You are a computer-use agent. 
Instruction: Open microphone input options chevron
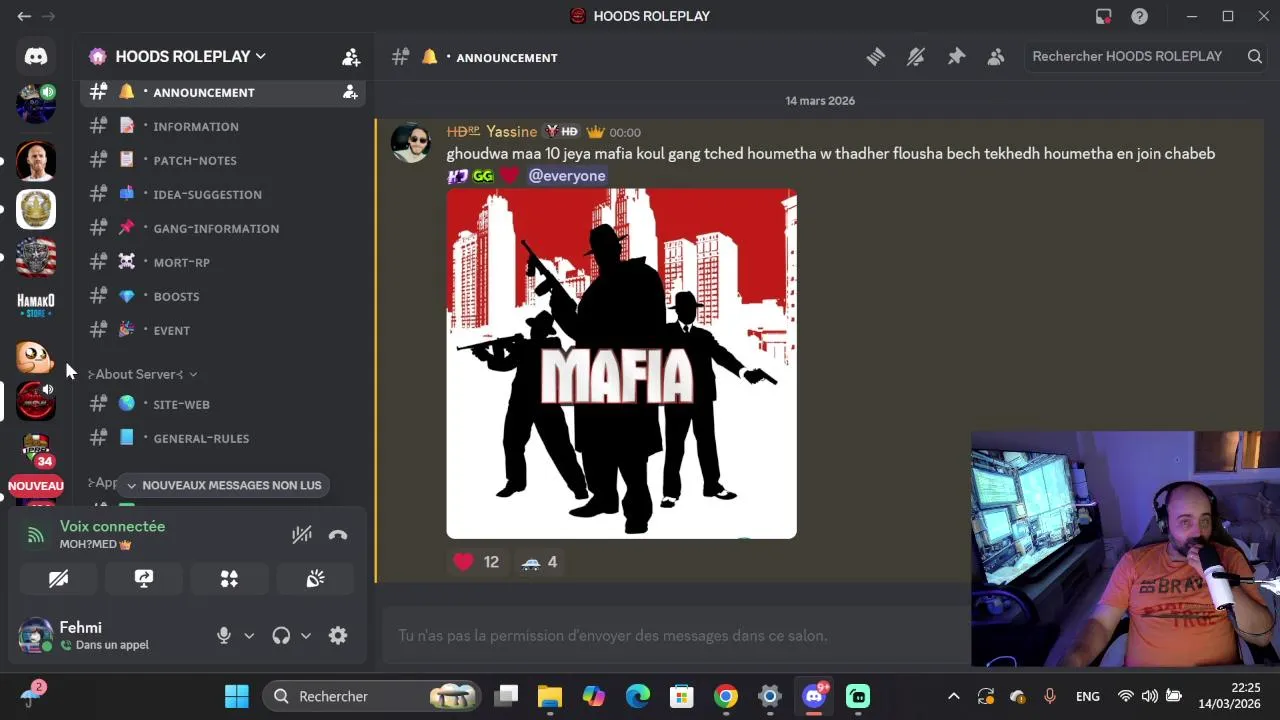pos(249,636)
